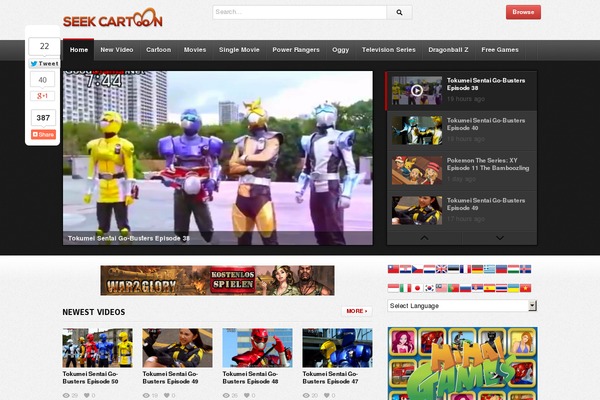Click the Seek Cartoon logo

(x=112, y=18)
